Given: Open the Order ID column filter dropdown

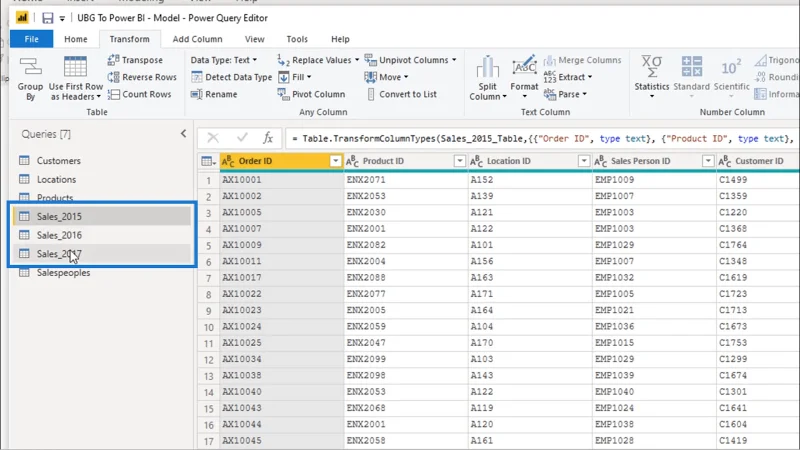Looking at the screenshot, I should tap(335, 161).
